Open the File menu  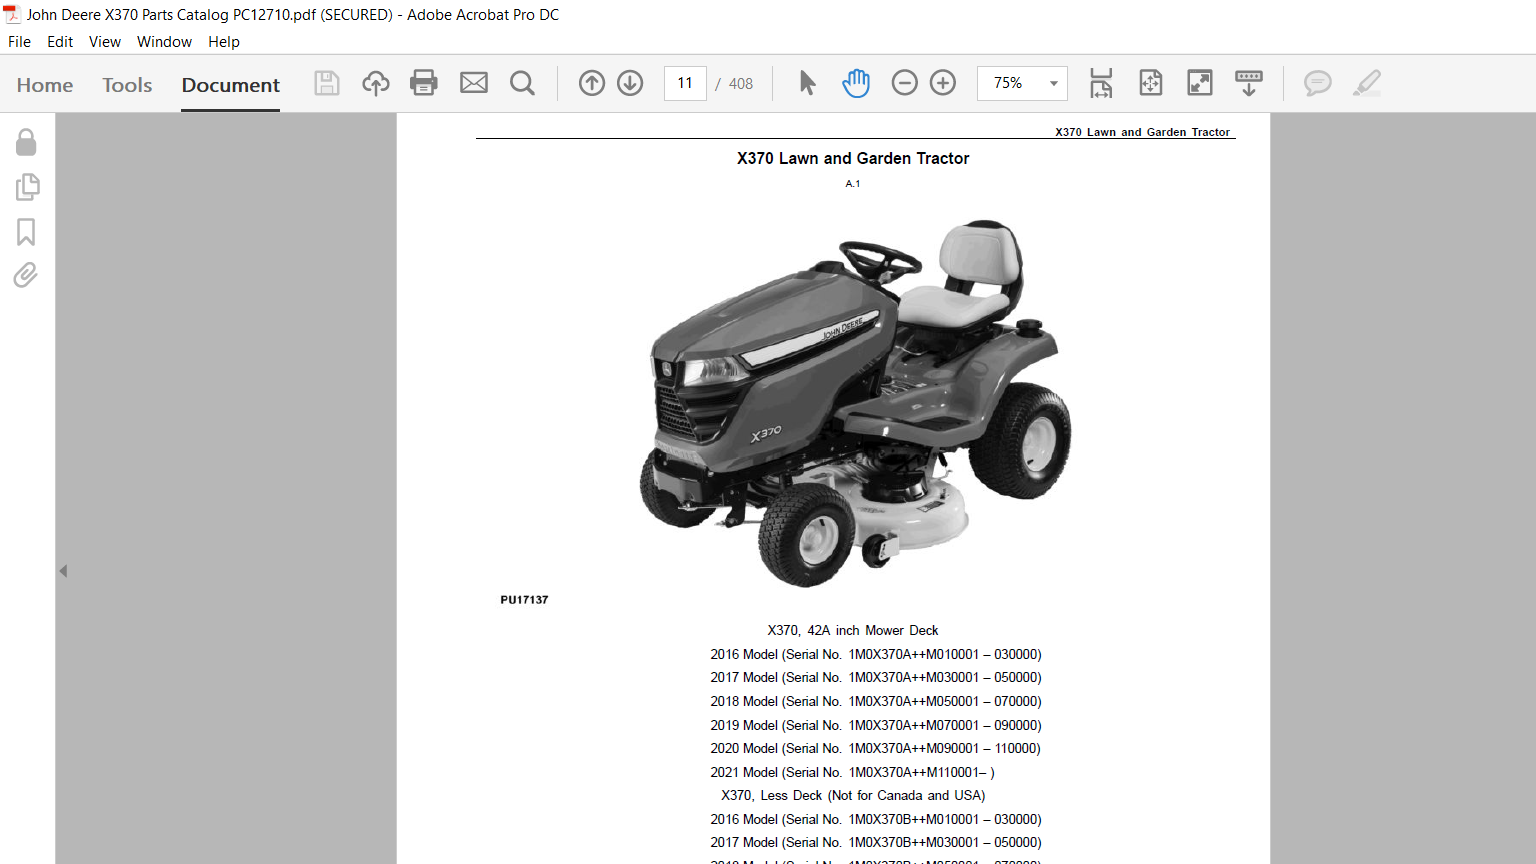pyautogui.click(x=19, y=42)
